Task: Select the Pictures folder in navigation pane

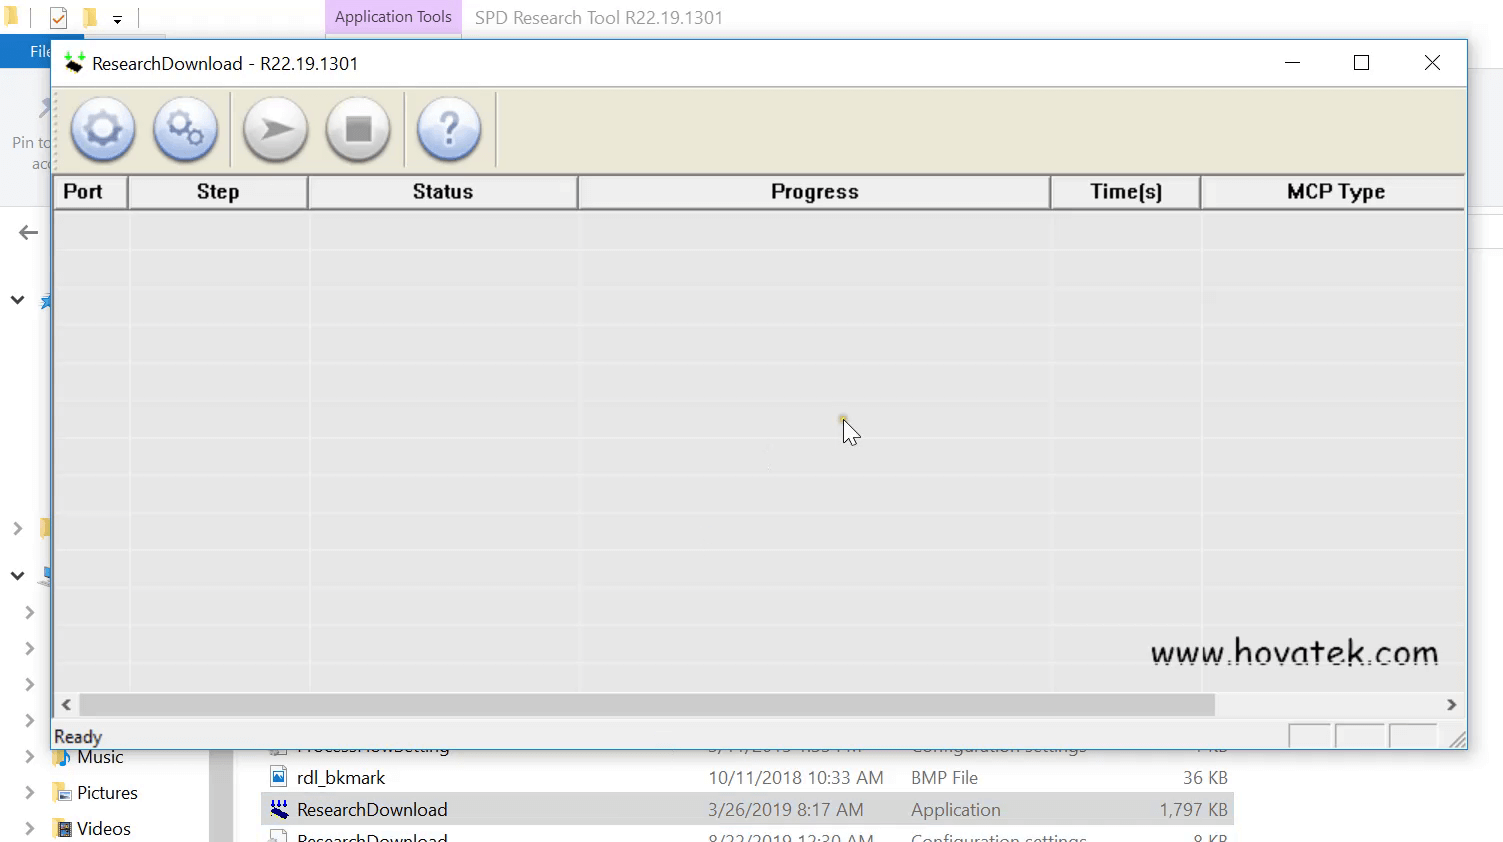Action: click(x=107, y=793)
